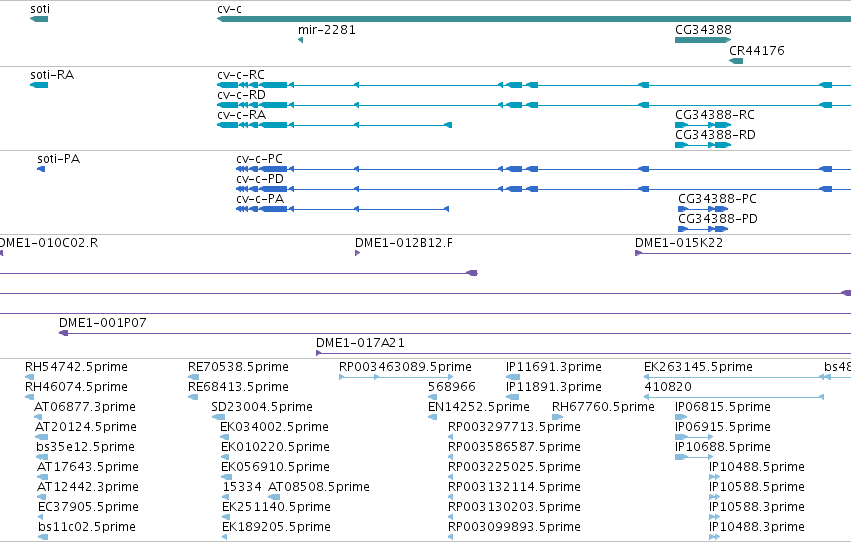Select the RP003132114.5prime EST label

pos(514,488)
